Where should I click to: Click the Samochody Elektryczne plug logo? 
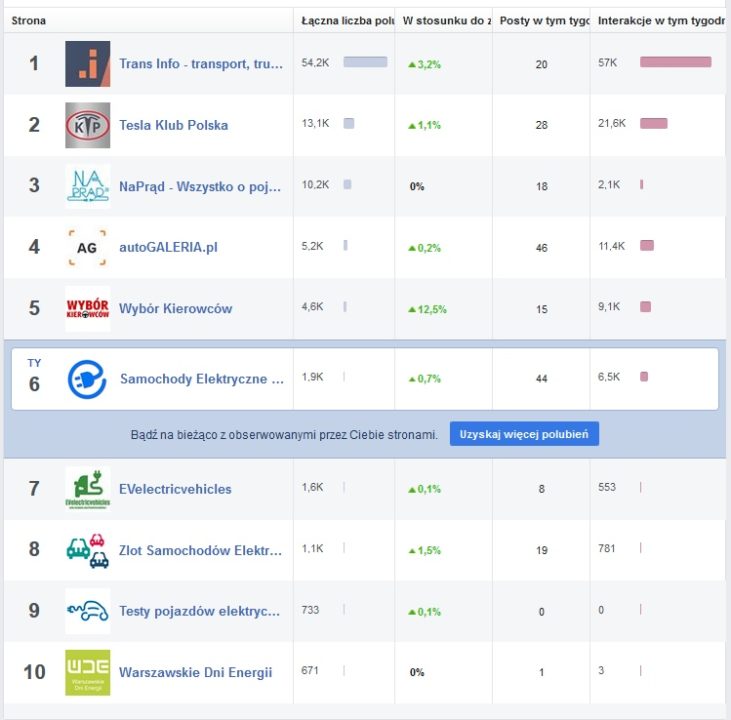tap(87, 379)
